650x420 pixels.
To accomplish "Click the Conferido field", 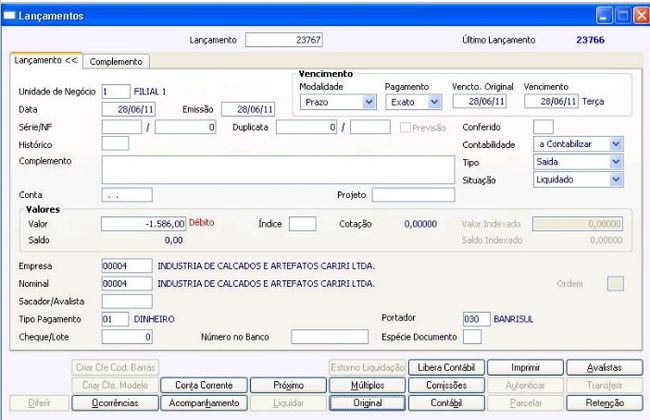I will click(543, 127).
